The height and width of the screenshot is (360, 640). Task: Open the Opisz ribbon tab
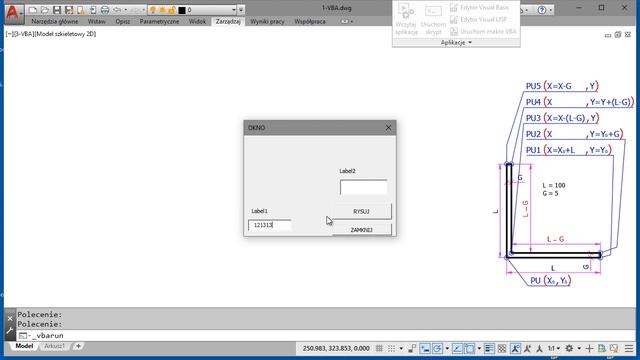(x=122, y=22)
